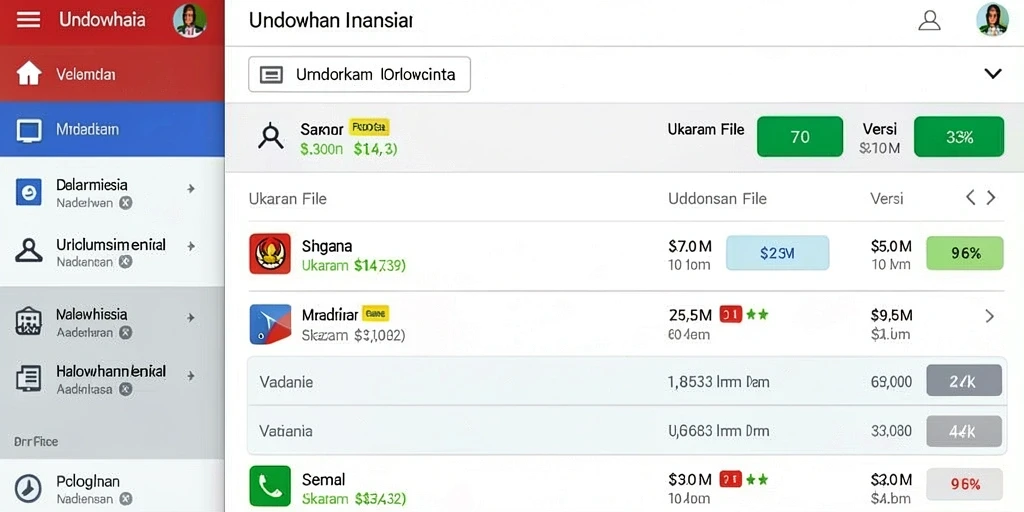1024x512 pixels.
Task: Click the user outline icon in top bar
Action: coord(929,20)
